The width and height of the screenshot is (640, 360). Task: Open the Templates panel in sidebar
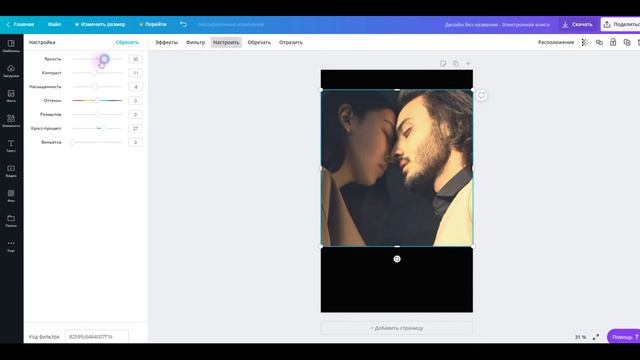point(11,46)
